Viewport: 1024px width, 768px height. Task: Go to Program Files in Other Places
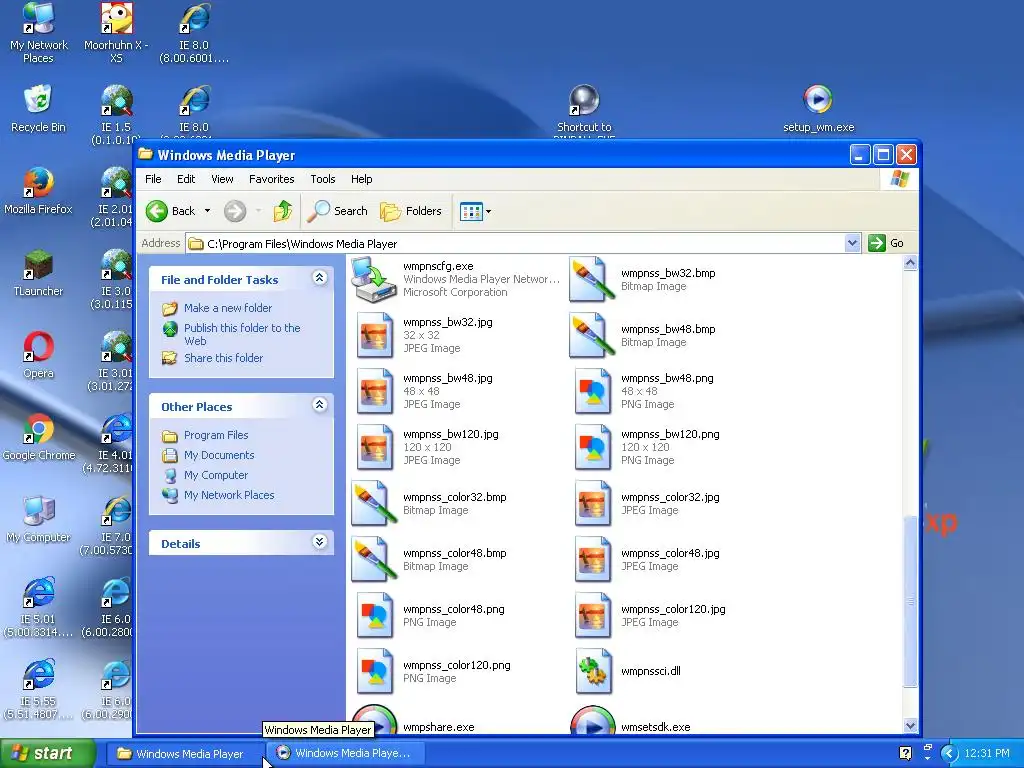click(x=216, y=435)
